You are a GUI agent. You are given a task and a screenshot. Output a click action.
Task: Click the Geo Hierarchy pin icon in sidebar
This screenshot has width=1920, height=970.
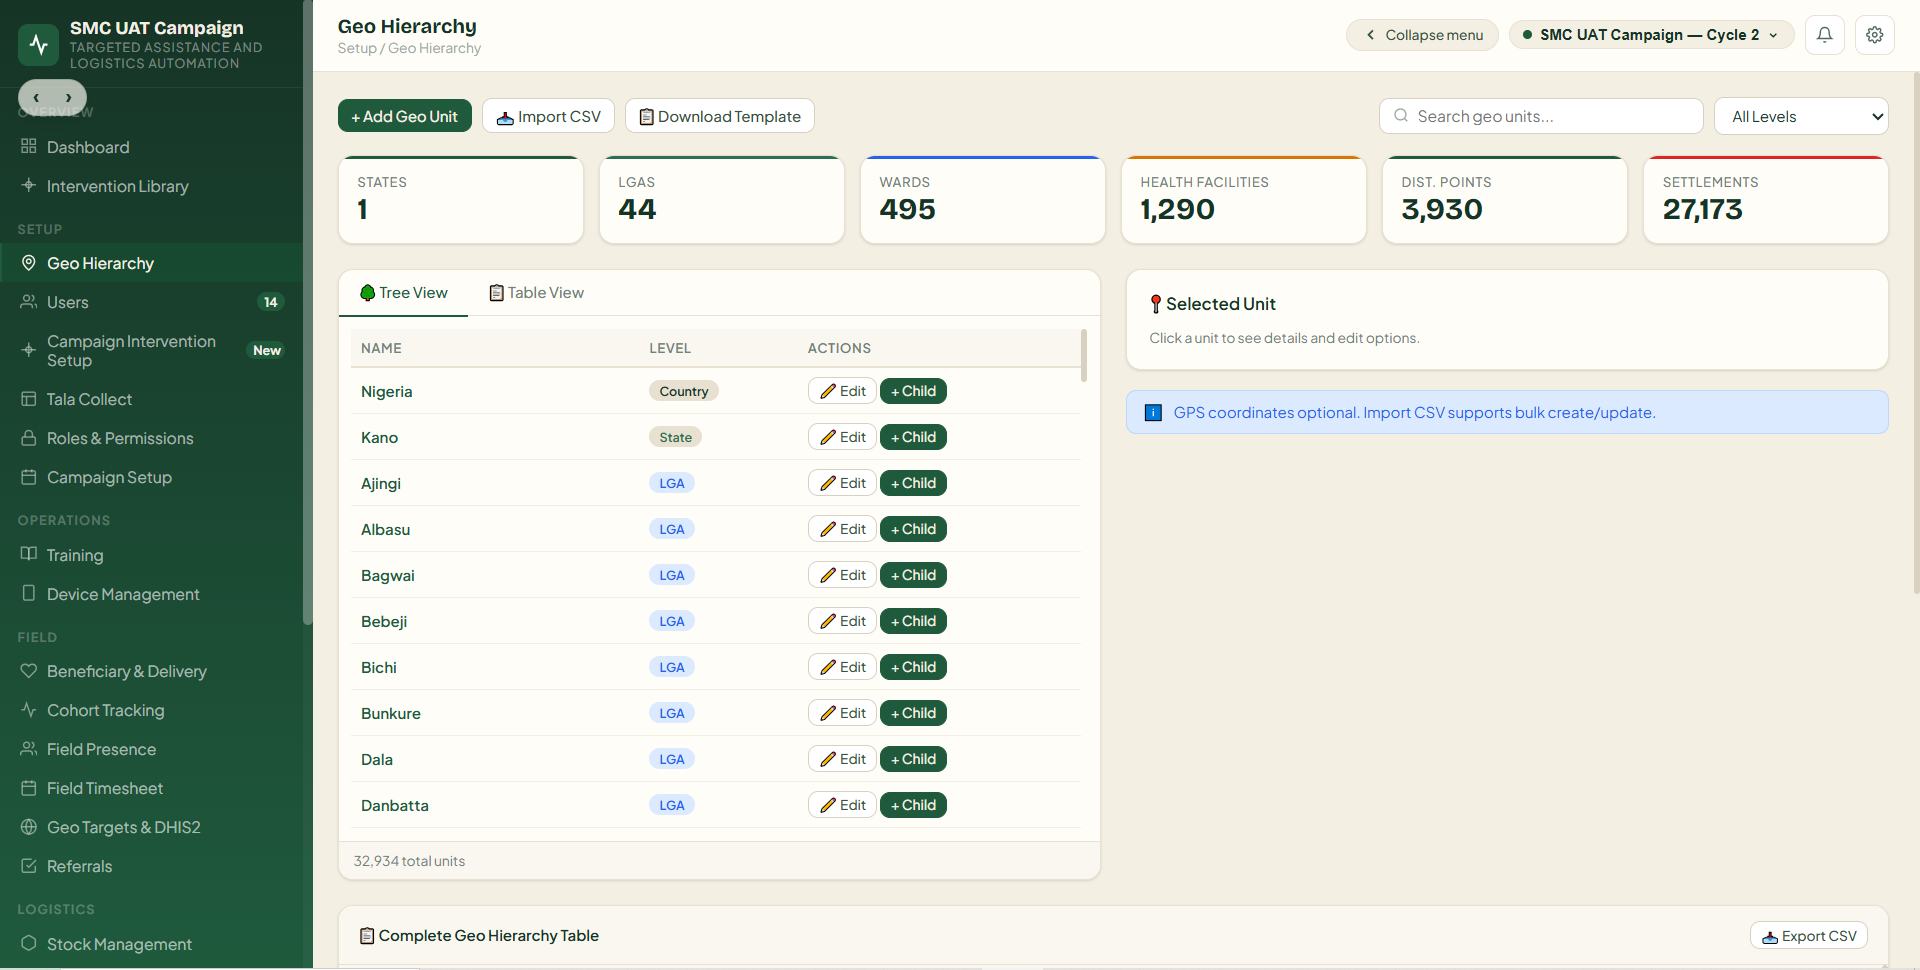28,262
